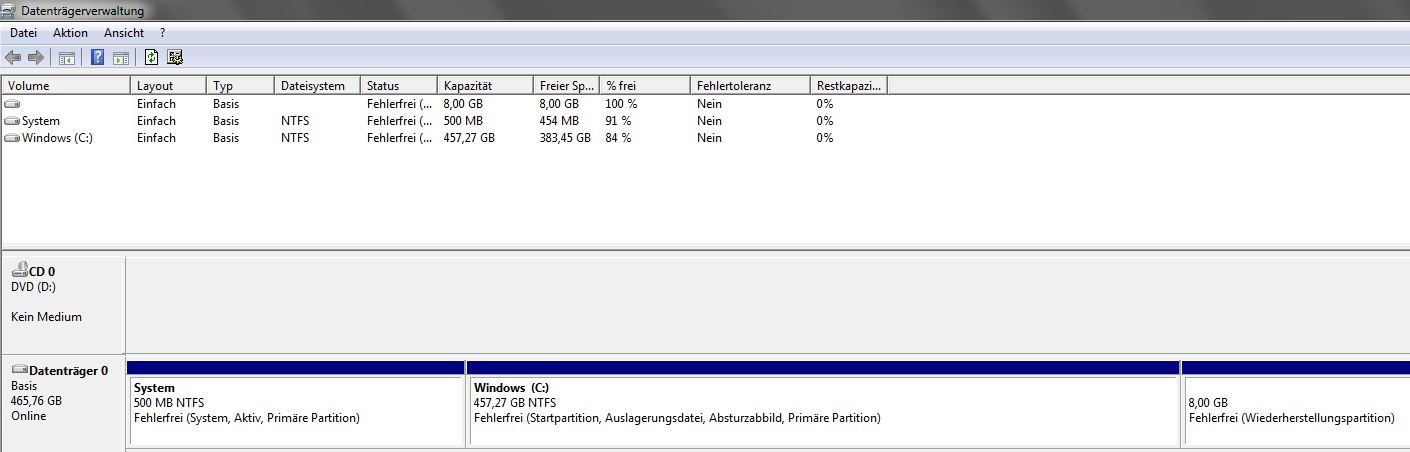Select the 8,00 GB Wiederherstellungspartition block
The width and height of the screenshot is (1410, 452).
point(1296,404)
